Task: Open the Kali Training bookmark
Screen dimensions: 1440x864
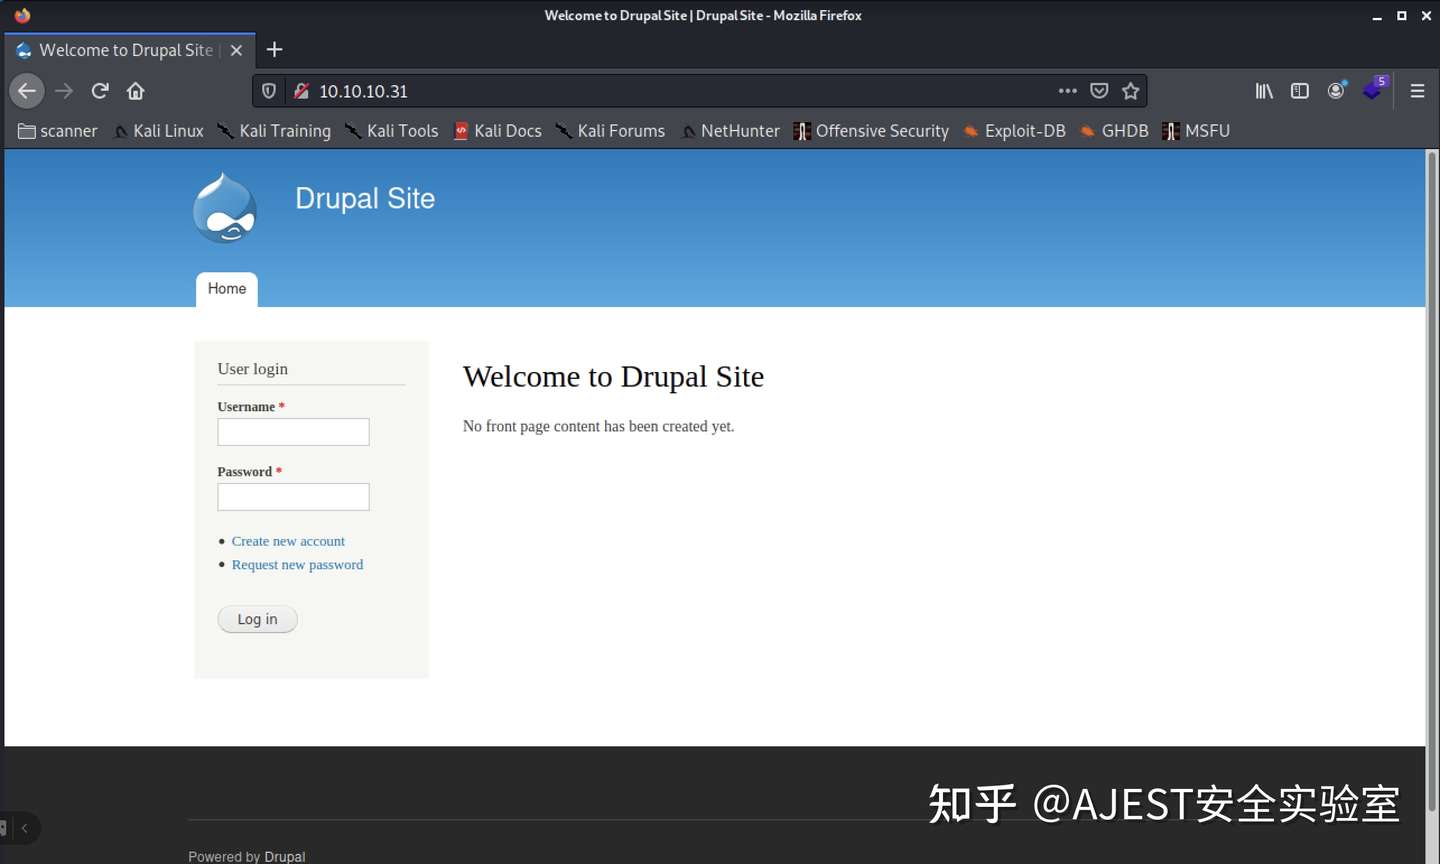Action: point(274,131)
